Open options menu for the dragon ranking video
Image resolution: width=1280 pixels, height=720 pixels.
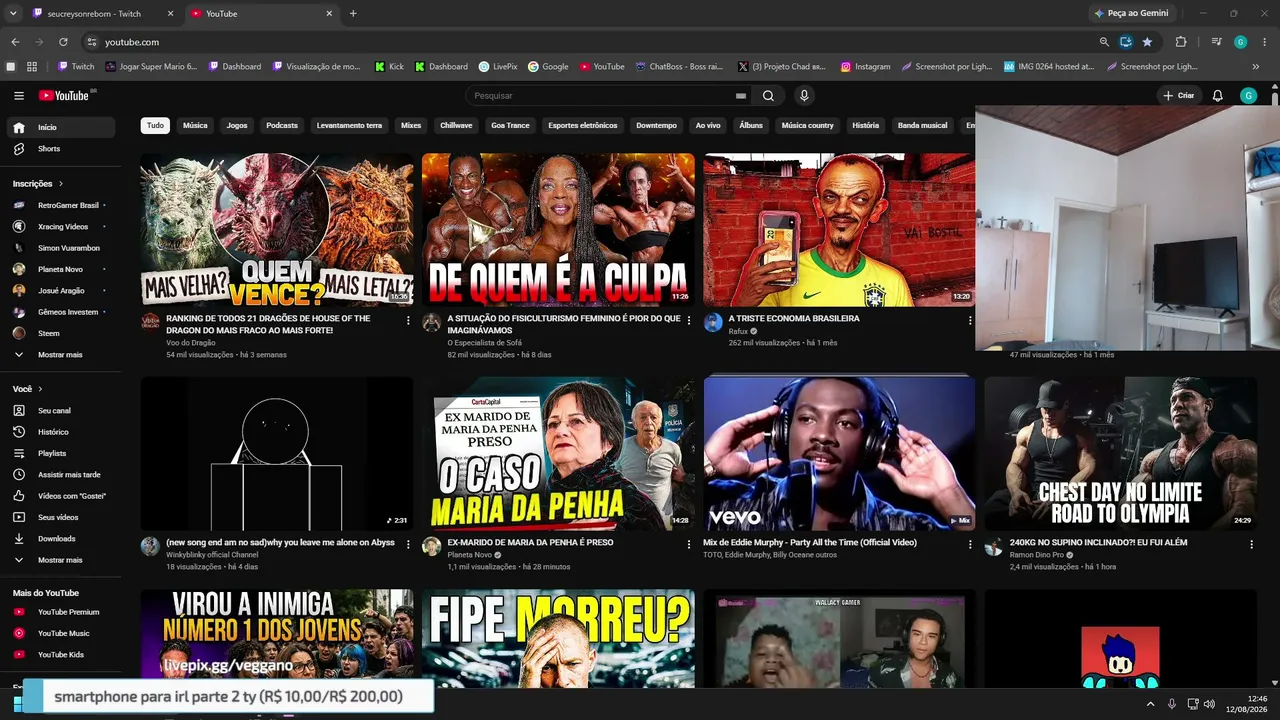point(408,321)
